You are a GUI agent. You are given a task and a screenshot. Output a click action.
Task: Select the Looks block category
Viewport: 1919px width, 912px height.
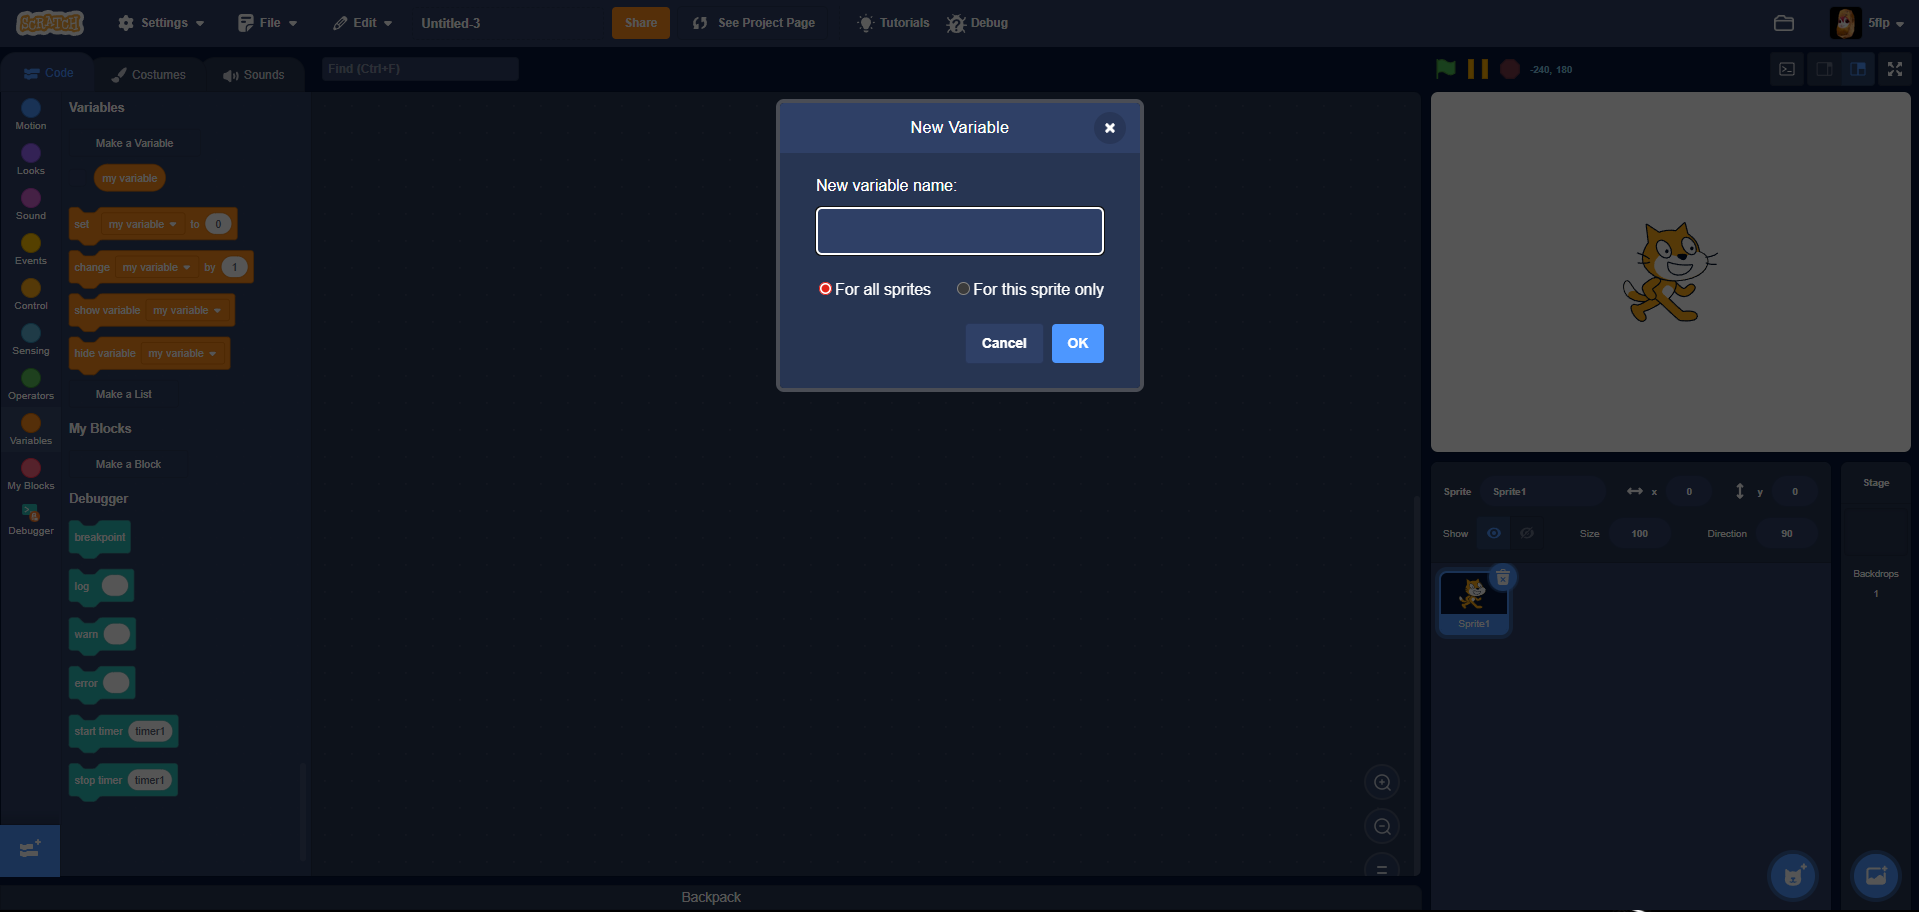(x=31, y=159)
